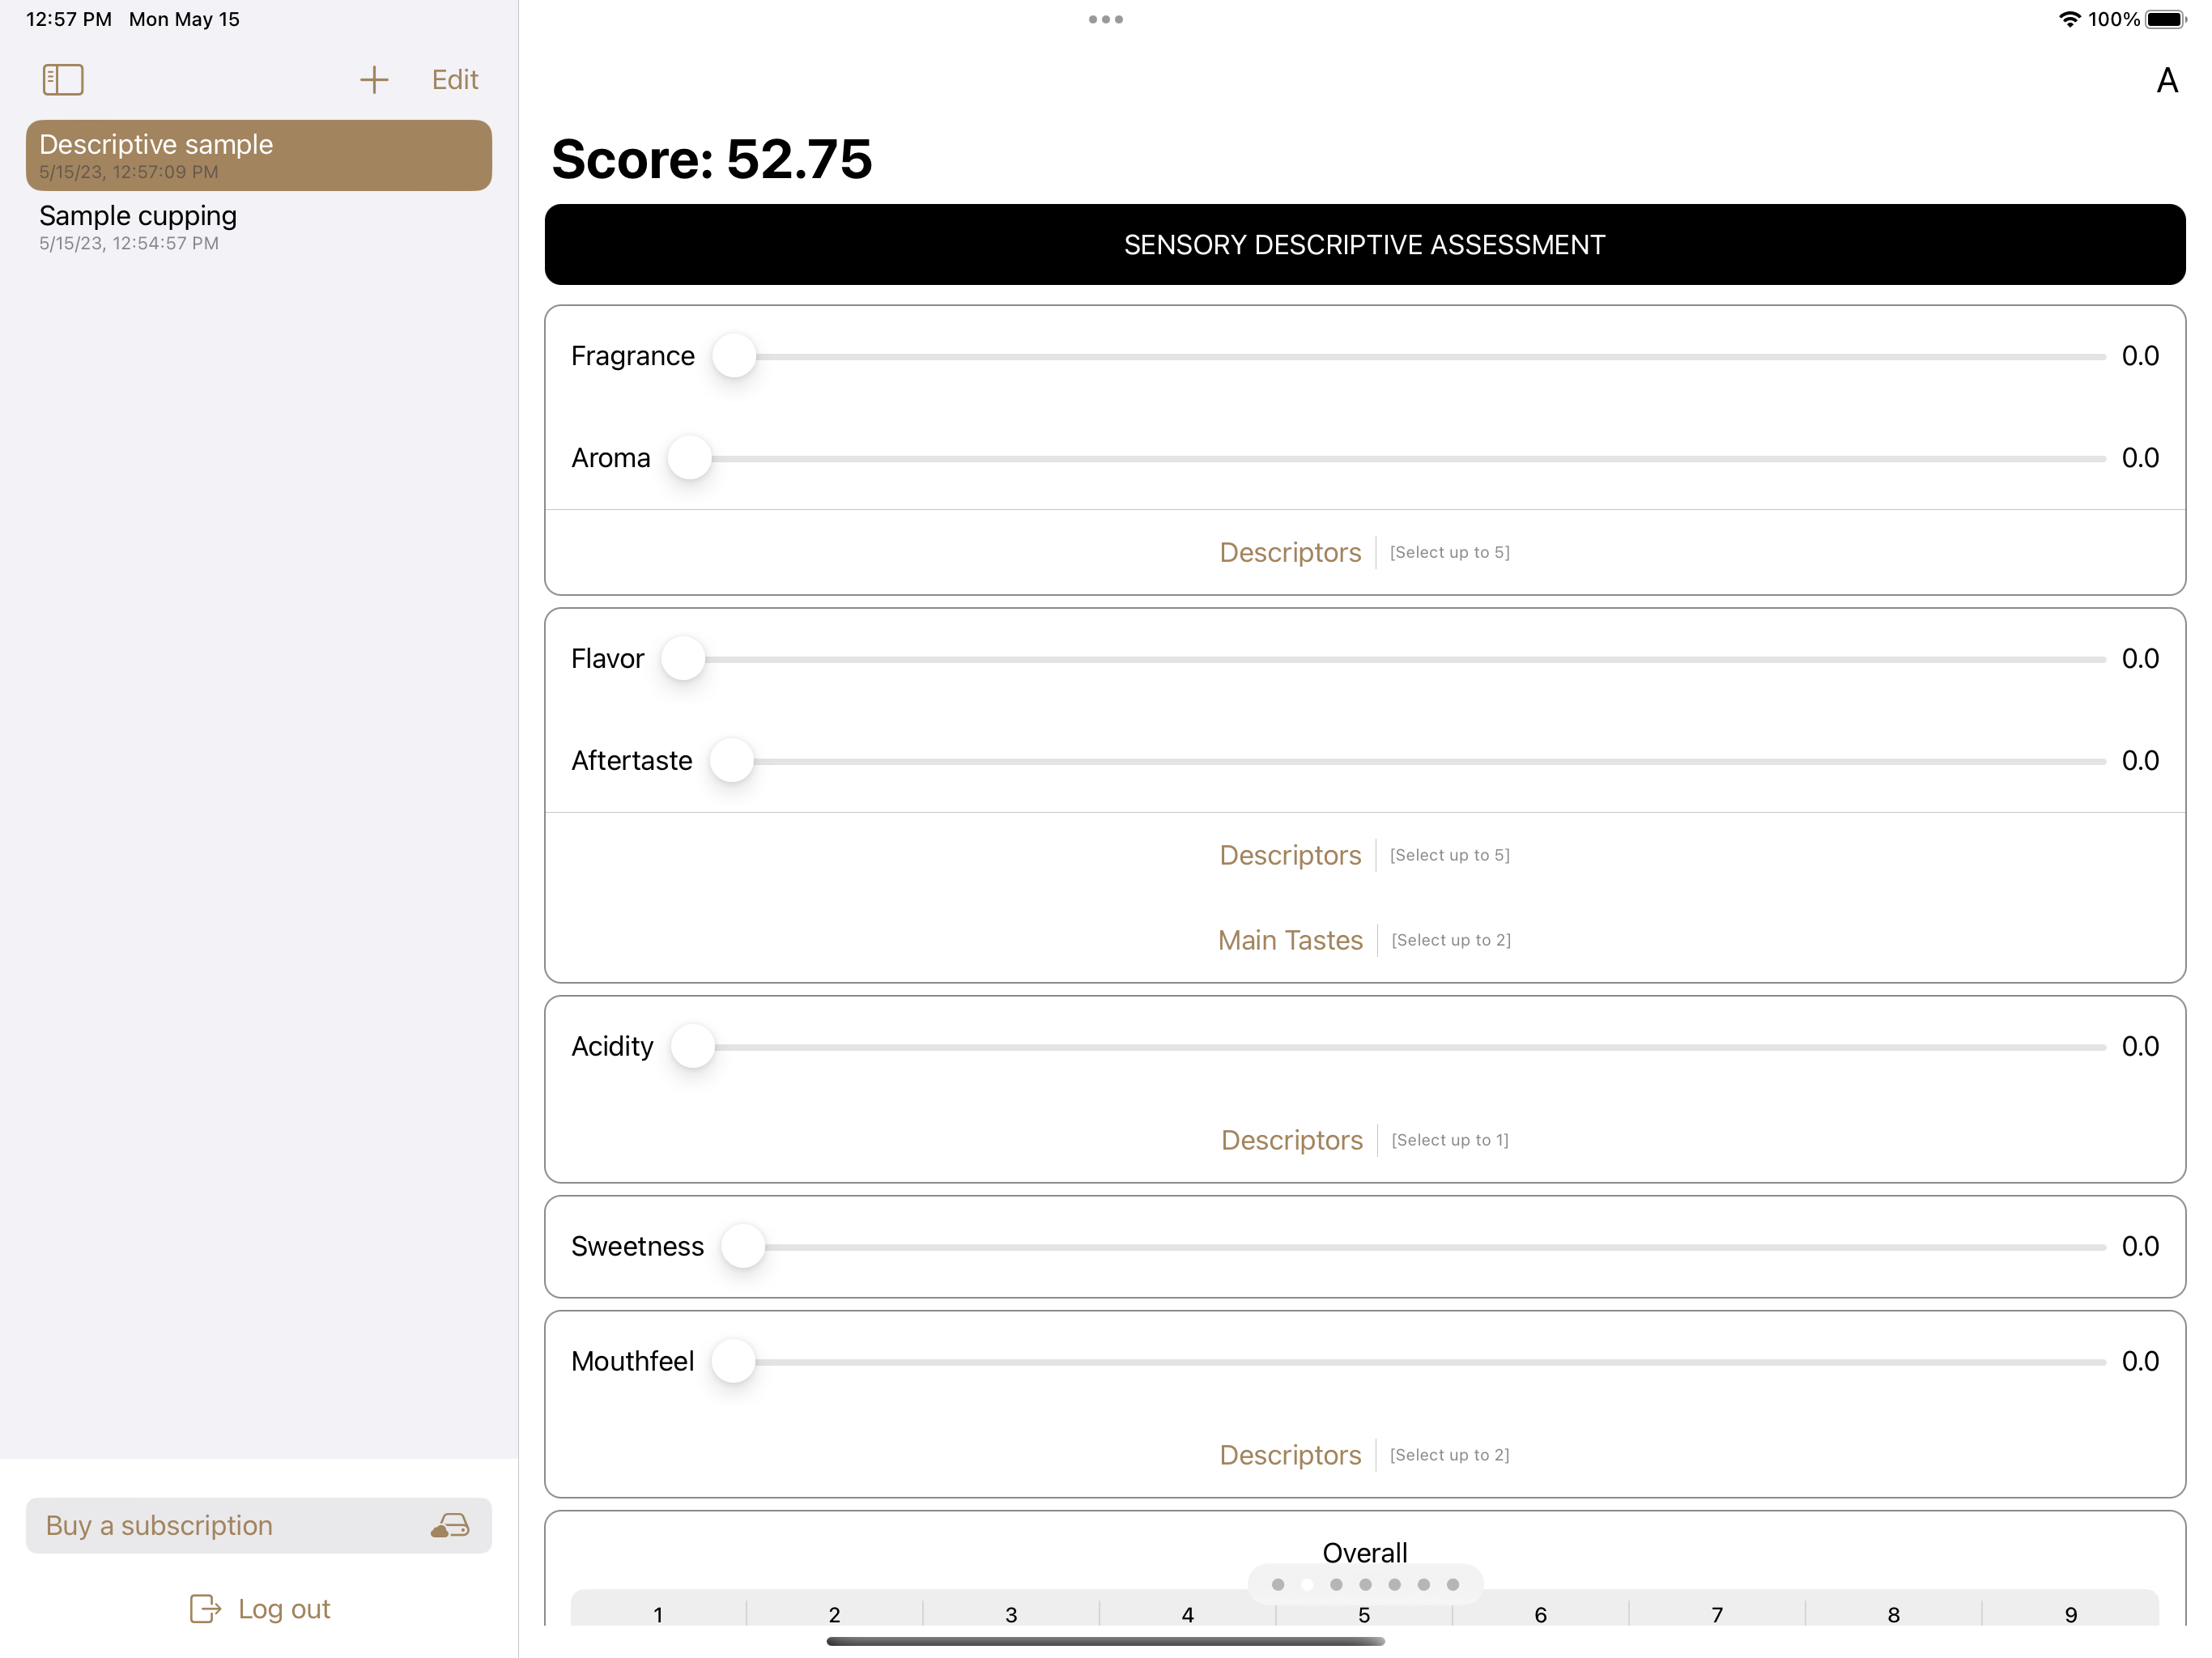
Task: Click the log out arrow icon
Action: click(205, 1609)
